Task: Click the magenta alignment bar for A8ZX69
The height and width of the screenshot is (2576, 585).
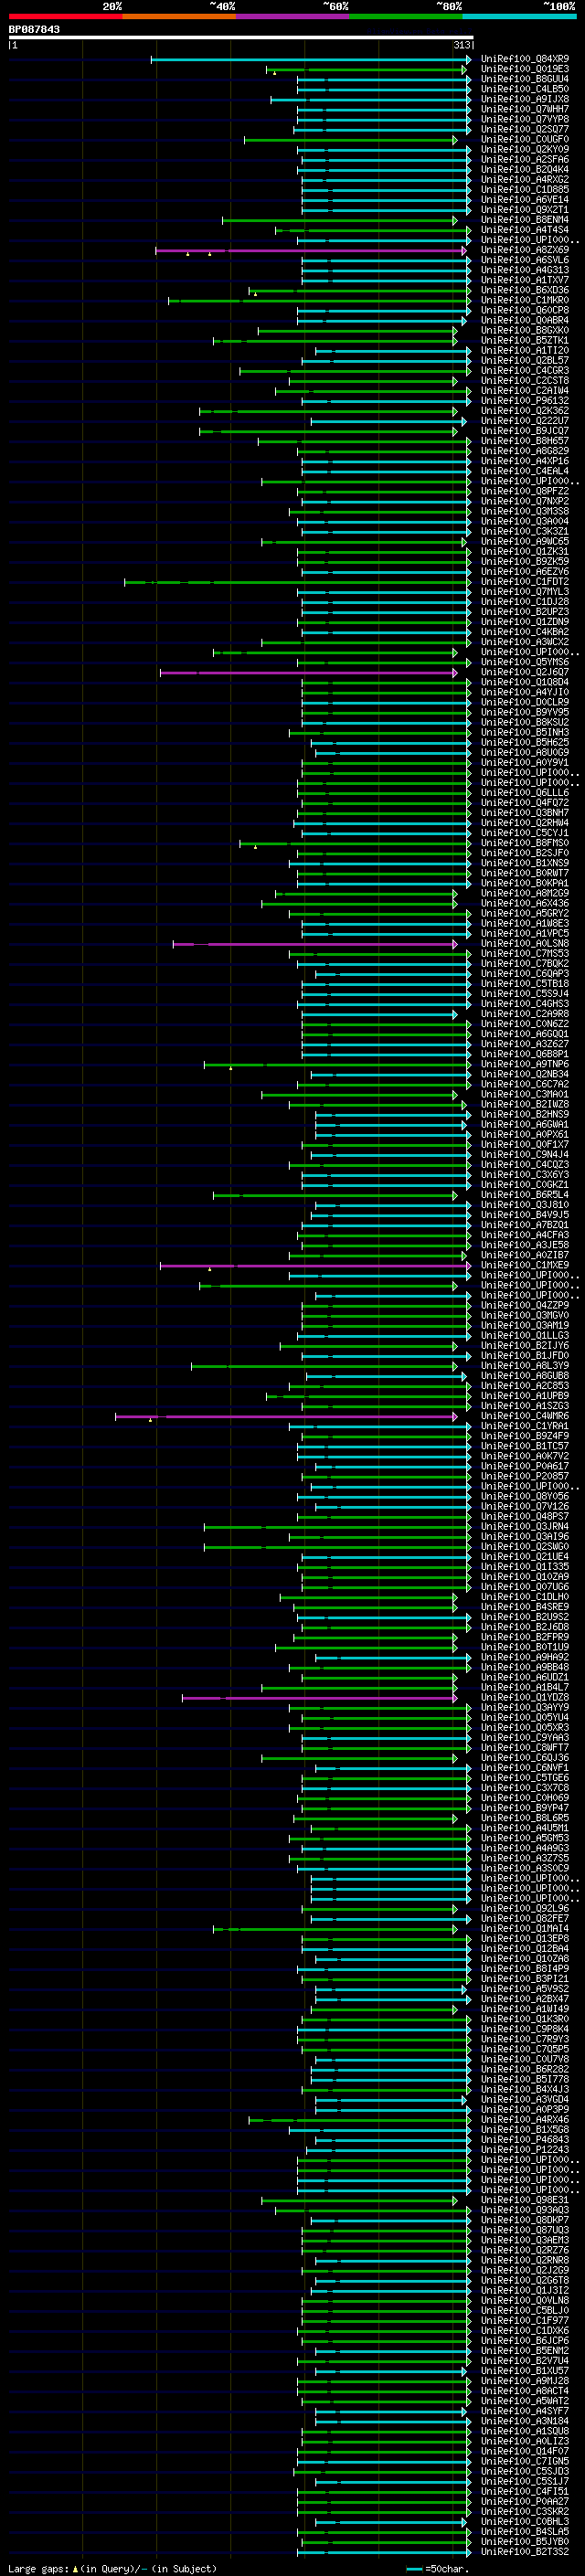Action: 310,250
